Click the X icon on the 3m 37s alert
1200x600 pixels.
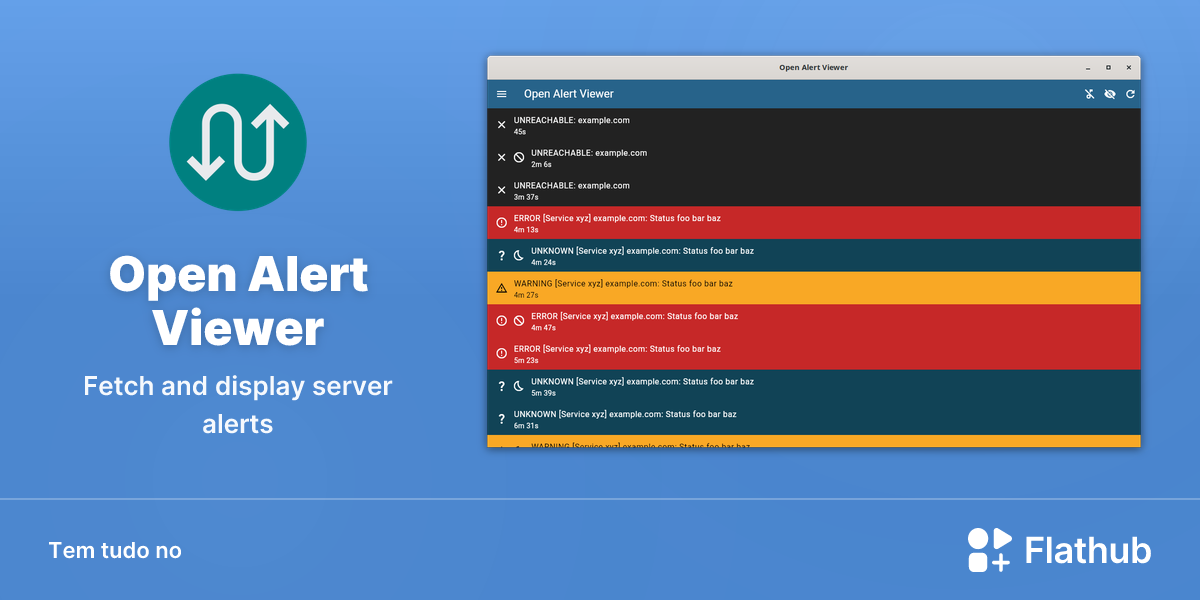pyautogui.click(x=502, y=190)
